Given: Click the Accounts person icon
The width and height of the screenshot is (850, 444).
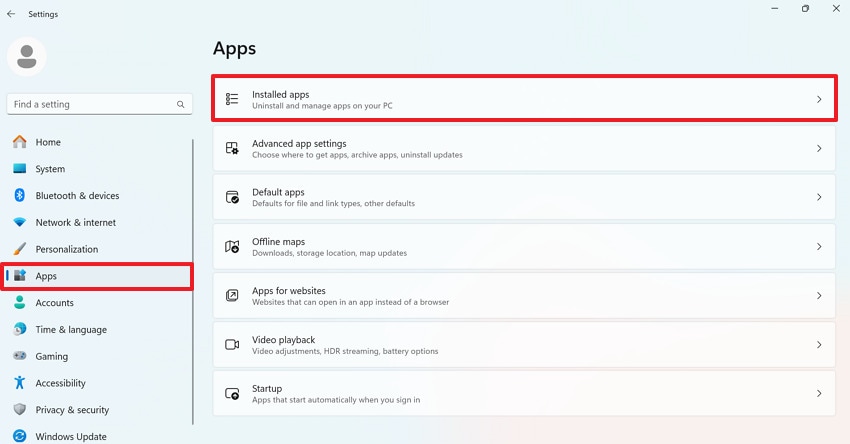Looking at the screenshot, I should pos(20,303).
